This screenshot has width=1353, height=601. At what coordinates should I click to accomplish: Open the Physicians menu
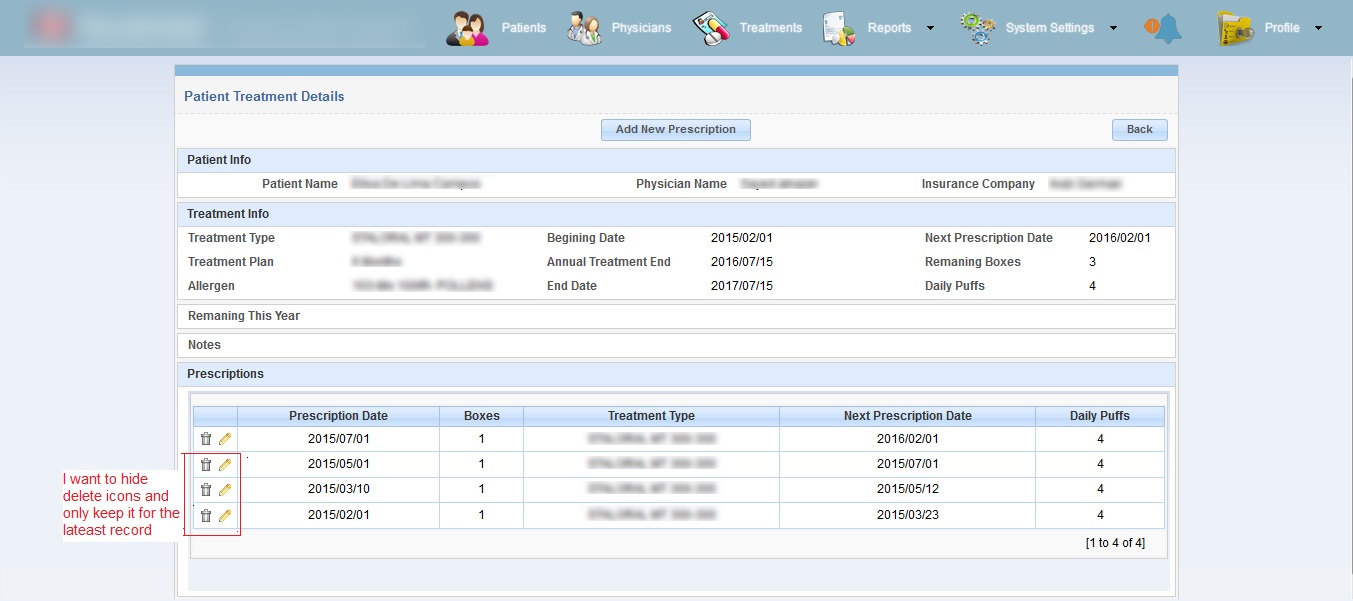641,28
